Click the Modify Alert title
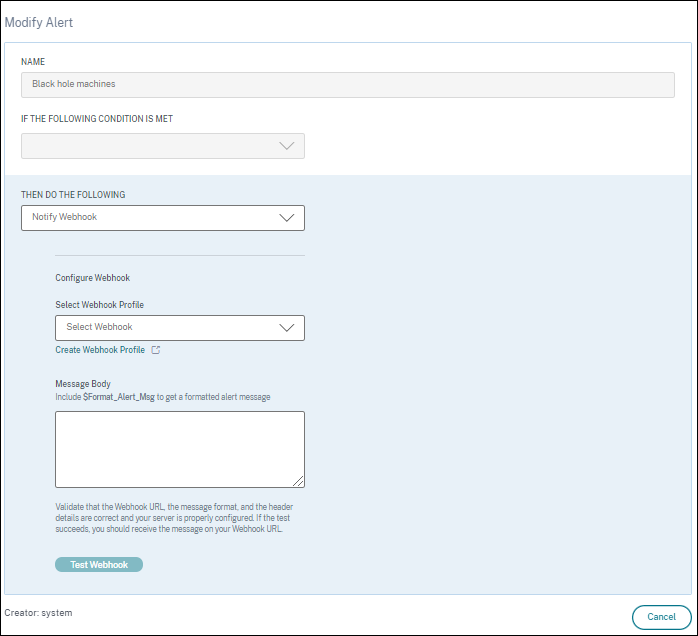The image size is (698, 636). [x=39, y=22]
